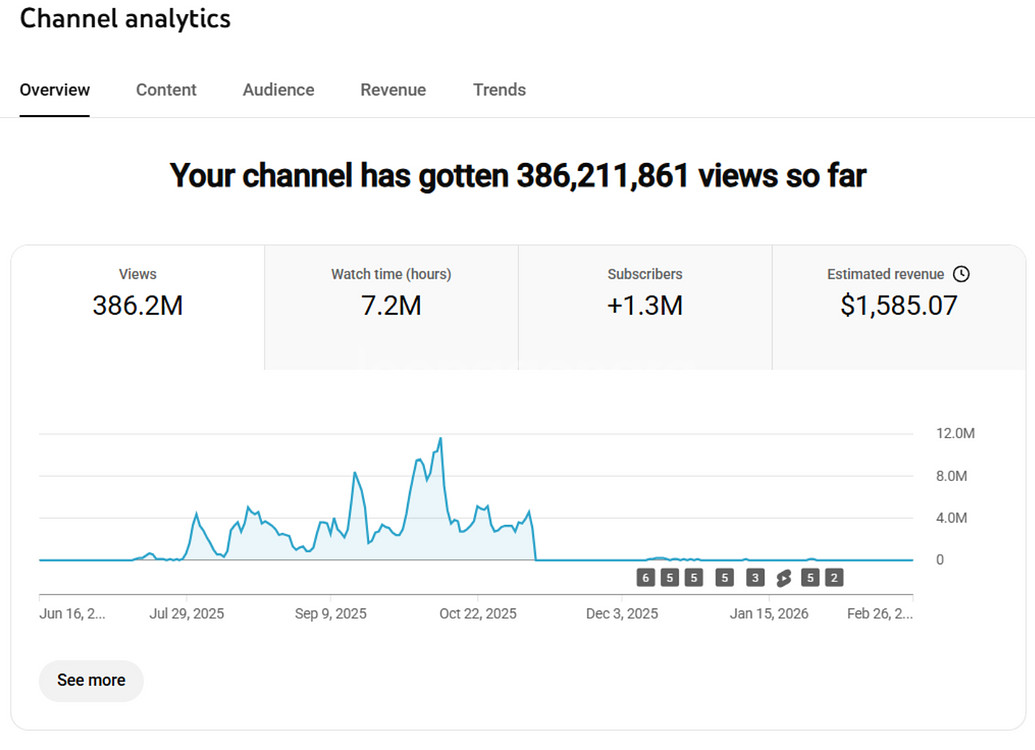Screen dimensions: 1035x750
Task: Open the Audience tab
Action: [x=278, y=90]
